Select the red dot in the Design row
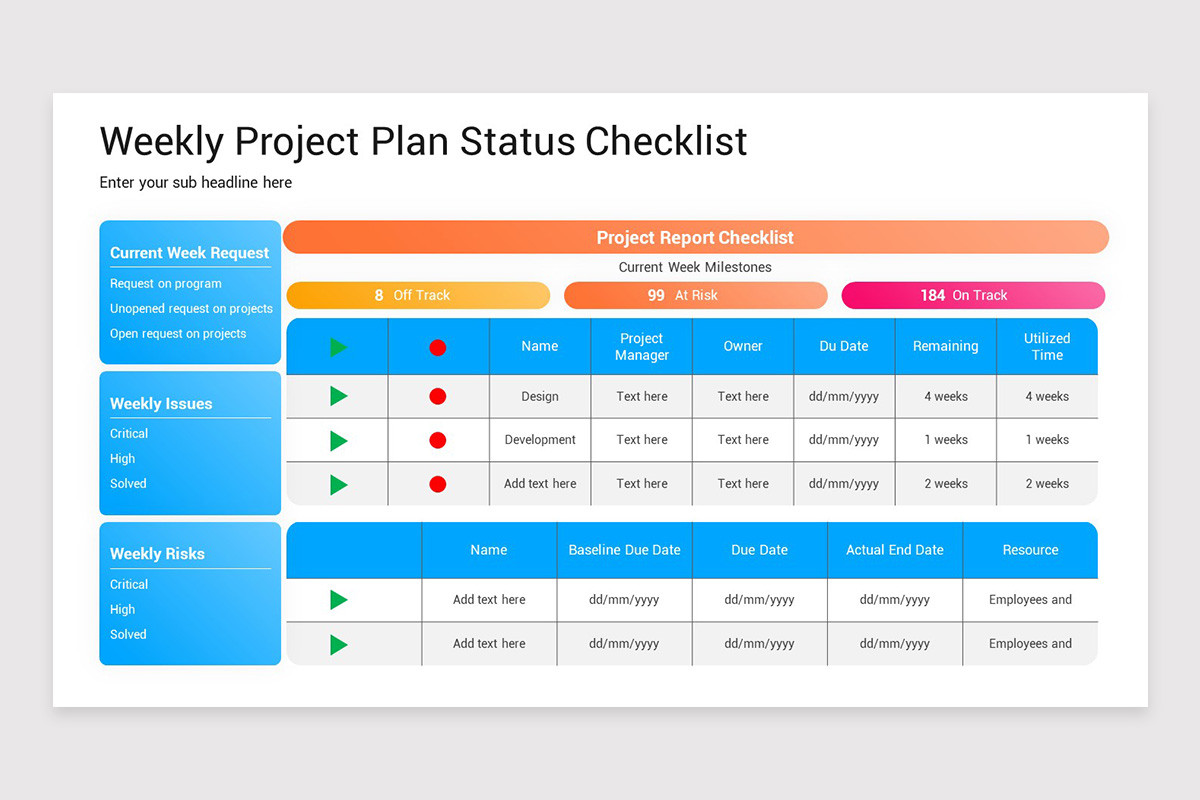The height and width of the screenshot is (800, 1200). point(437,396)
